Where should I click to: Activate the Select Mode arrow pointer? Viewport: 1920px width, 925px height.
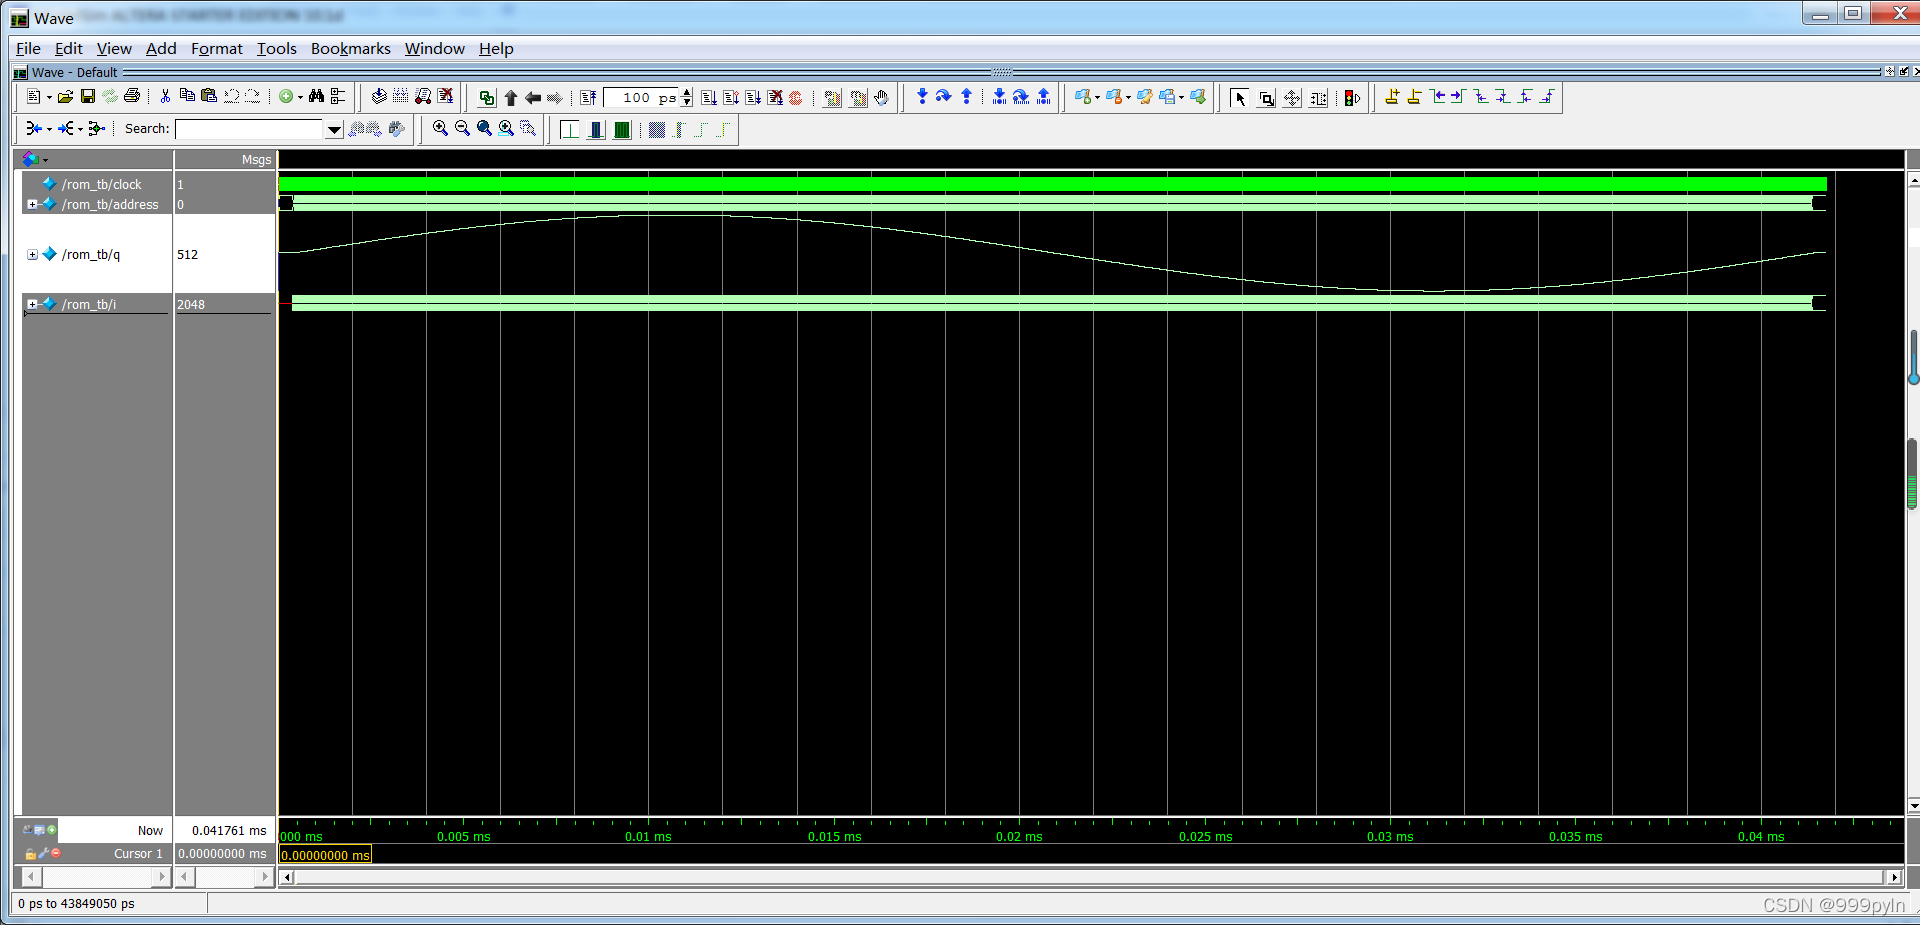pyautogui.click(x=1239, y=98)
